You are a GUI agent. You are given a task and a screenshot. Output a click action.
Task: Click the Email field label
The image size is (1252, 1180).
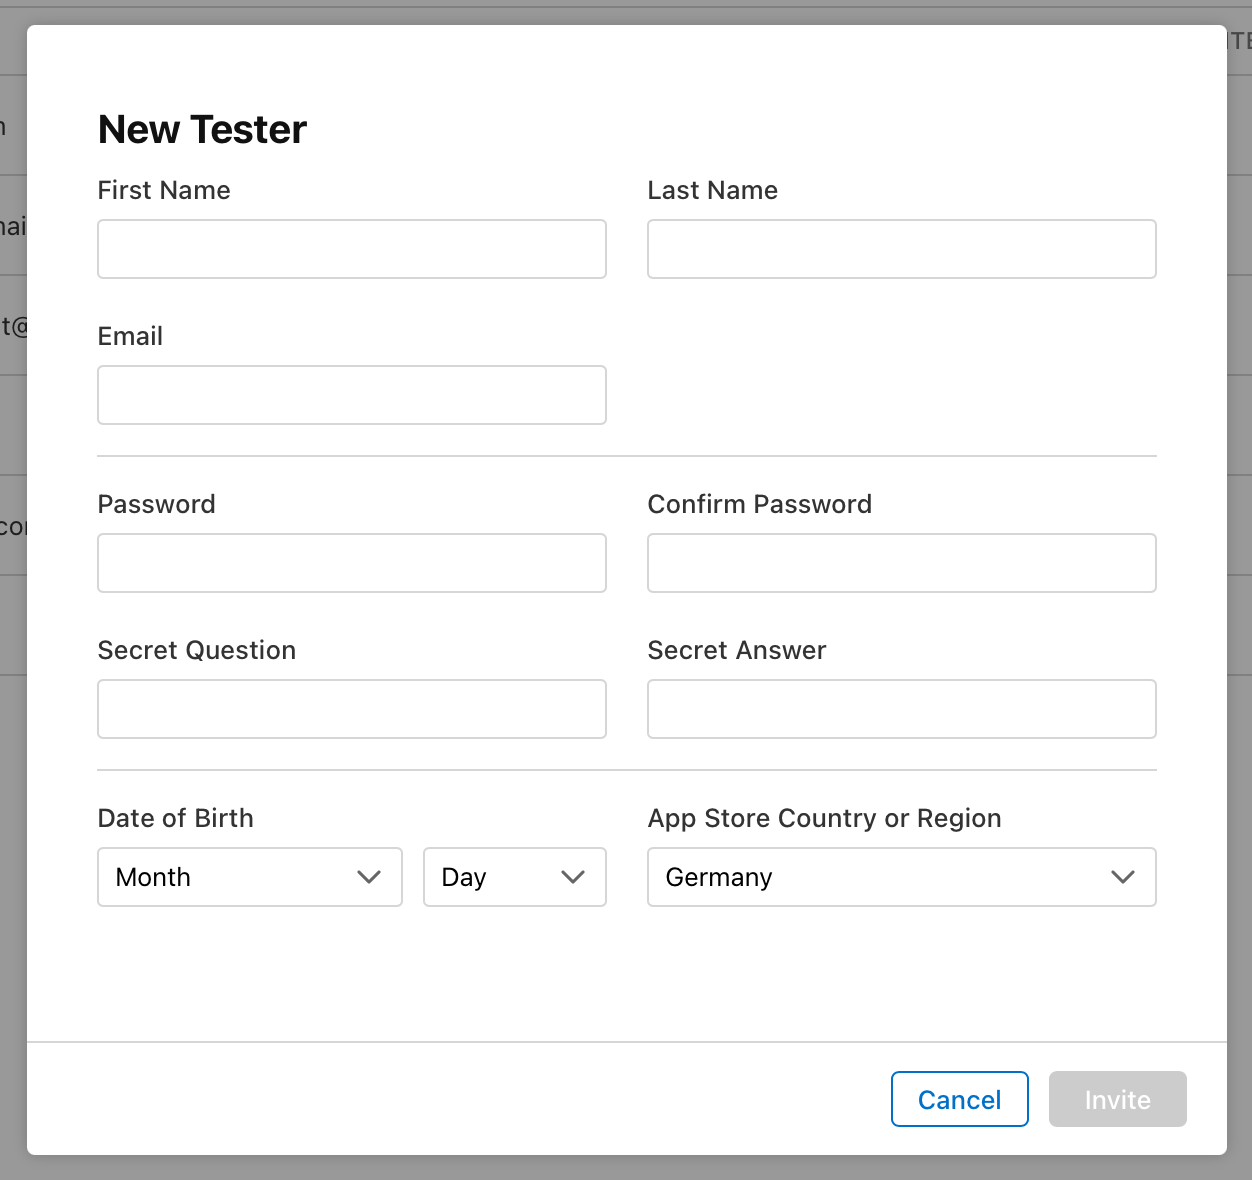pyautogui.click(x=130, y=336)
